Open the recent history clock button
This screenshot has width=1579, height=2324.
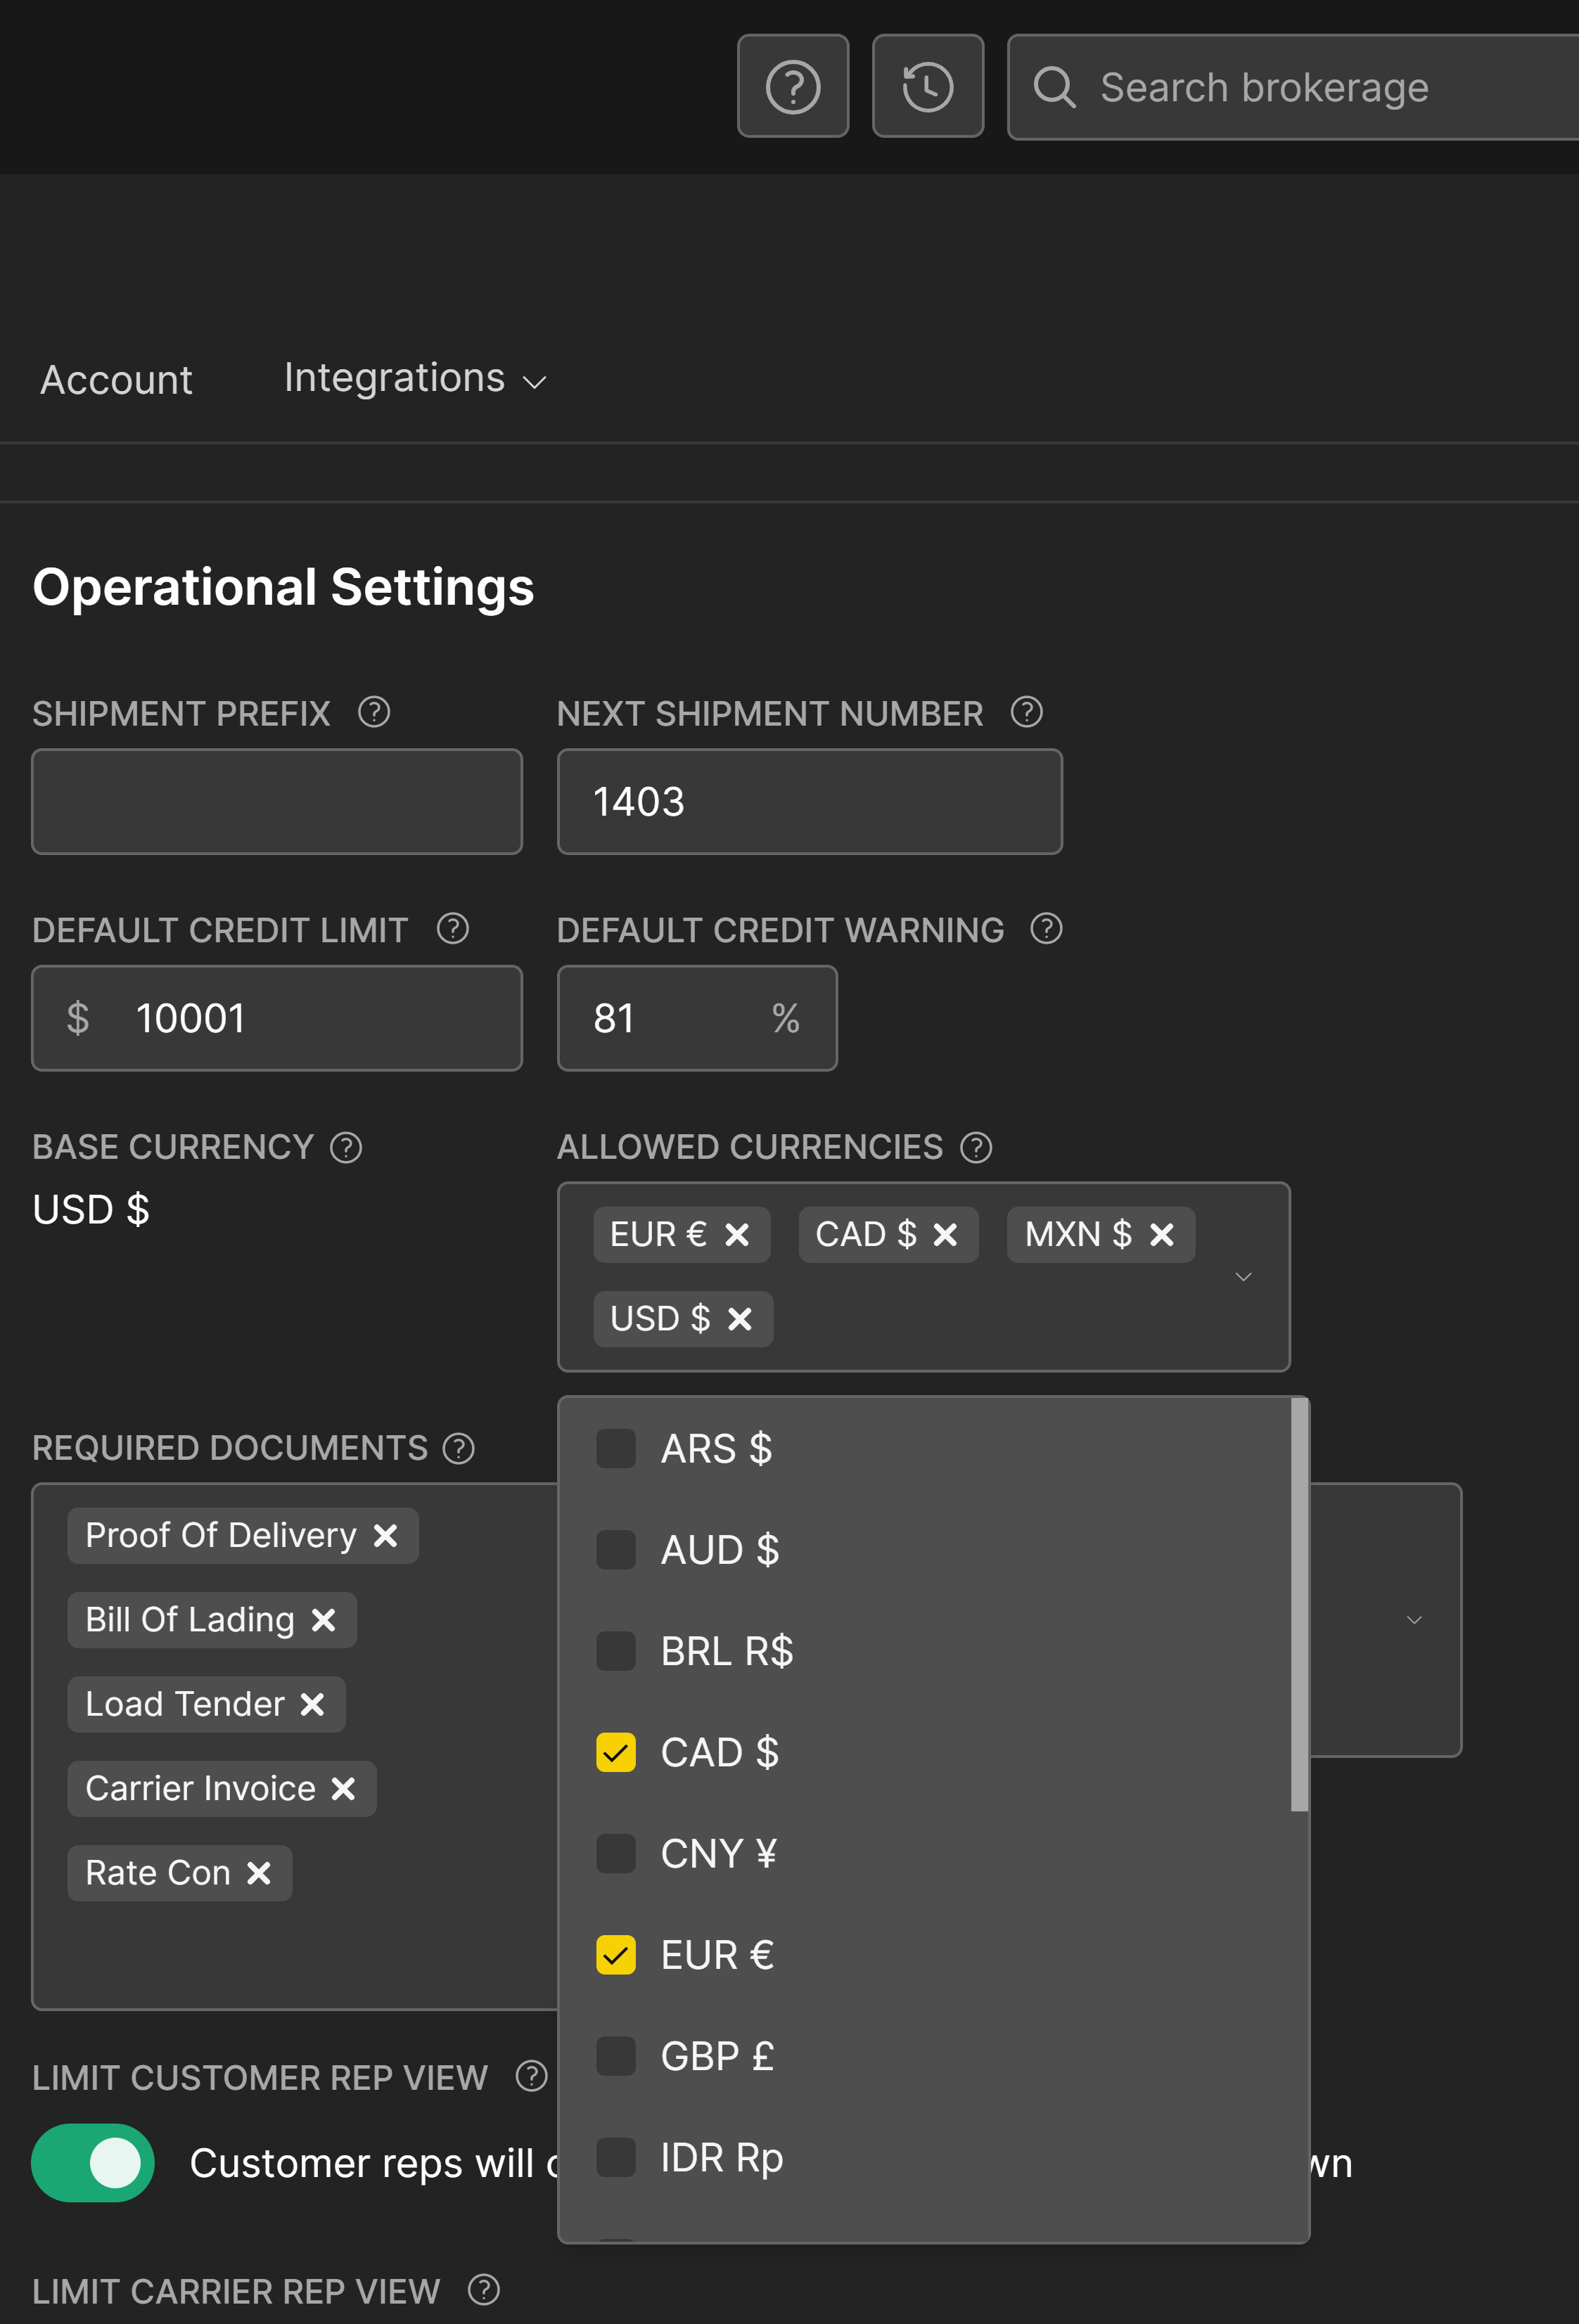(x=928, y=86)
